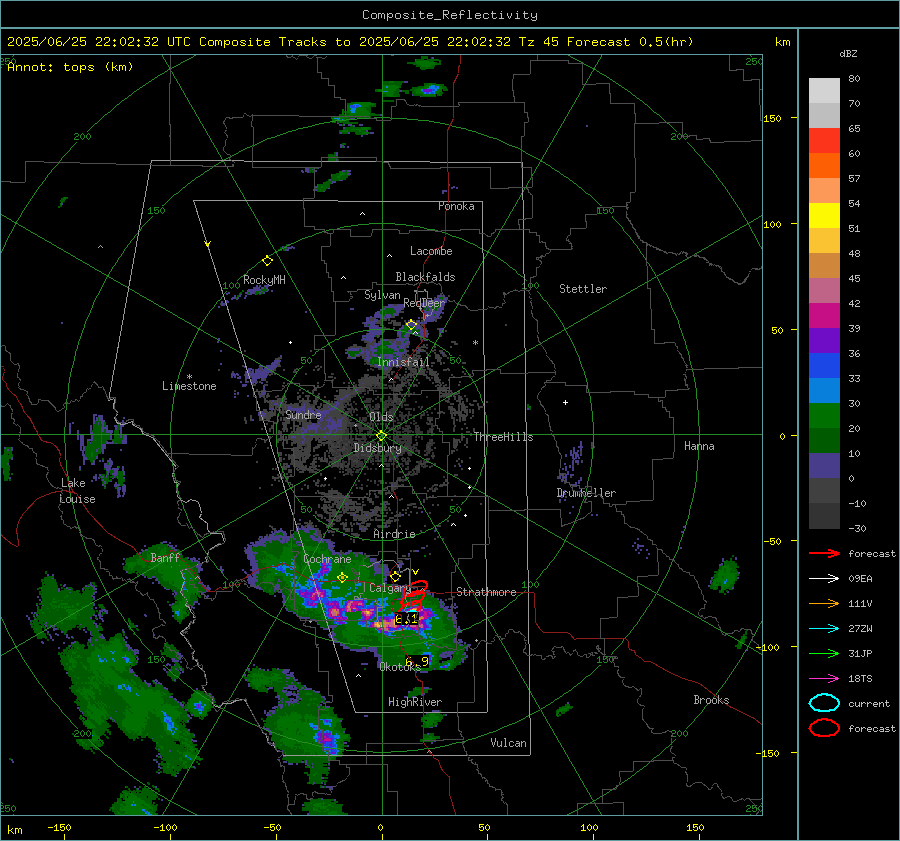Click the white 09EA arrow legend icon

824,579
